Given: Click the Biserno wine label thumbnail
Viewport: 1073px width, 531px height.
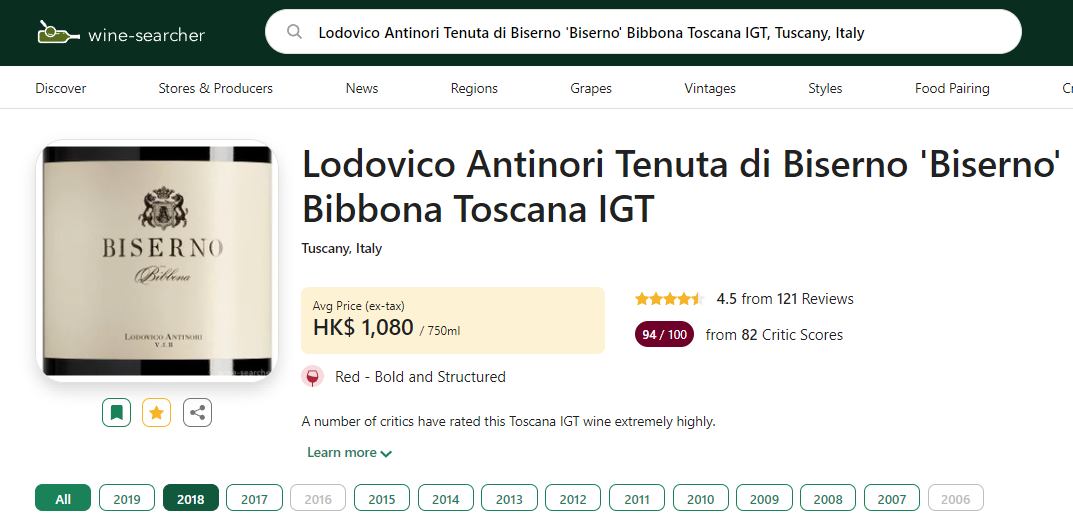Looking at the screenshot, I should [155, 260].
